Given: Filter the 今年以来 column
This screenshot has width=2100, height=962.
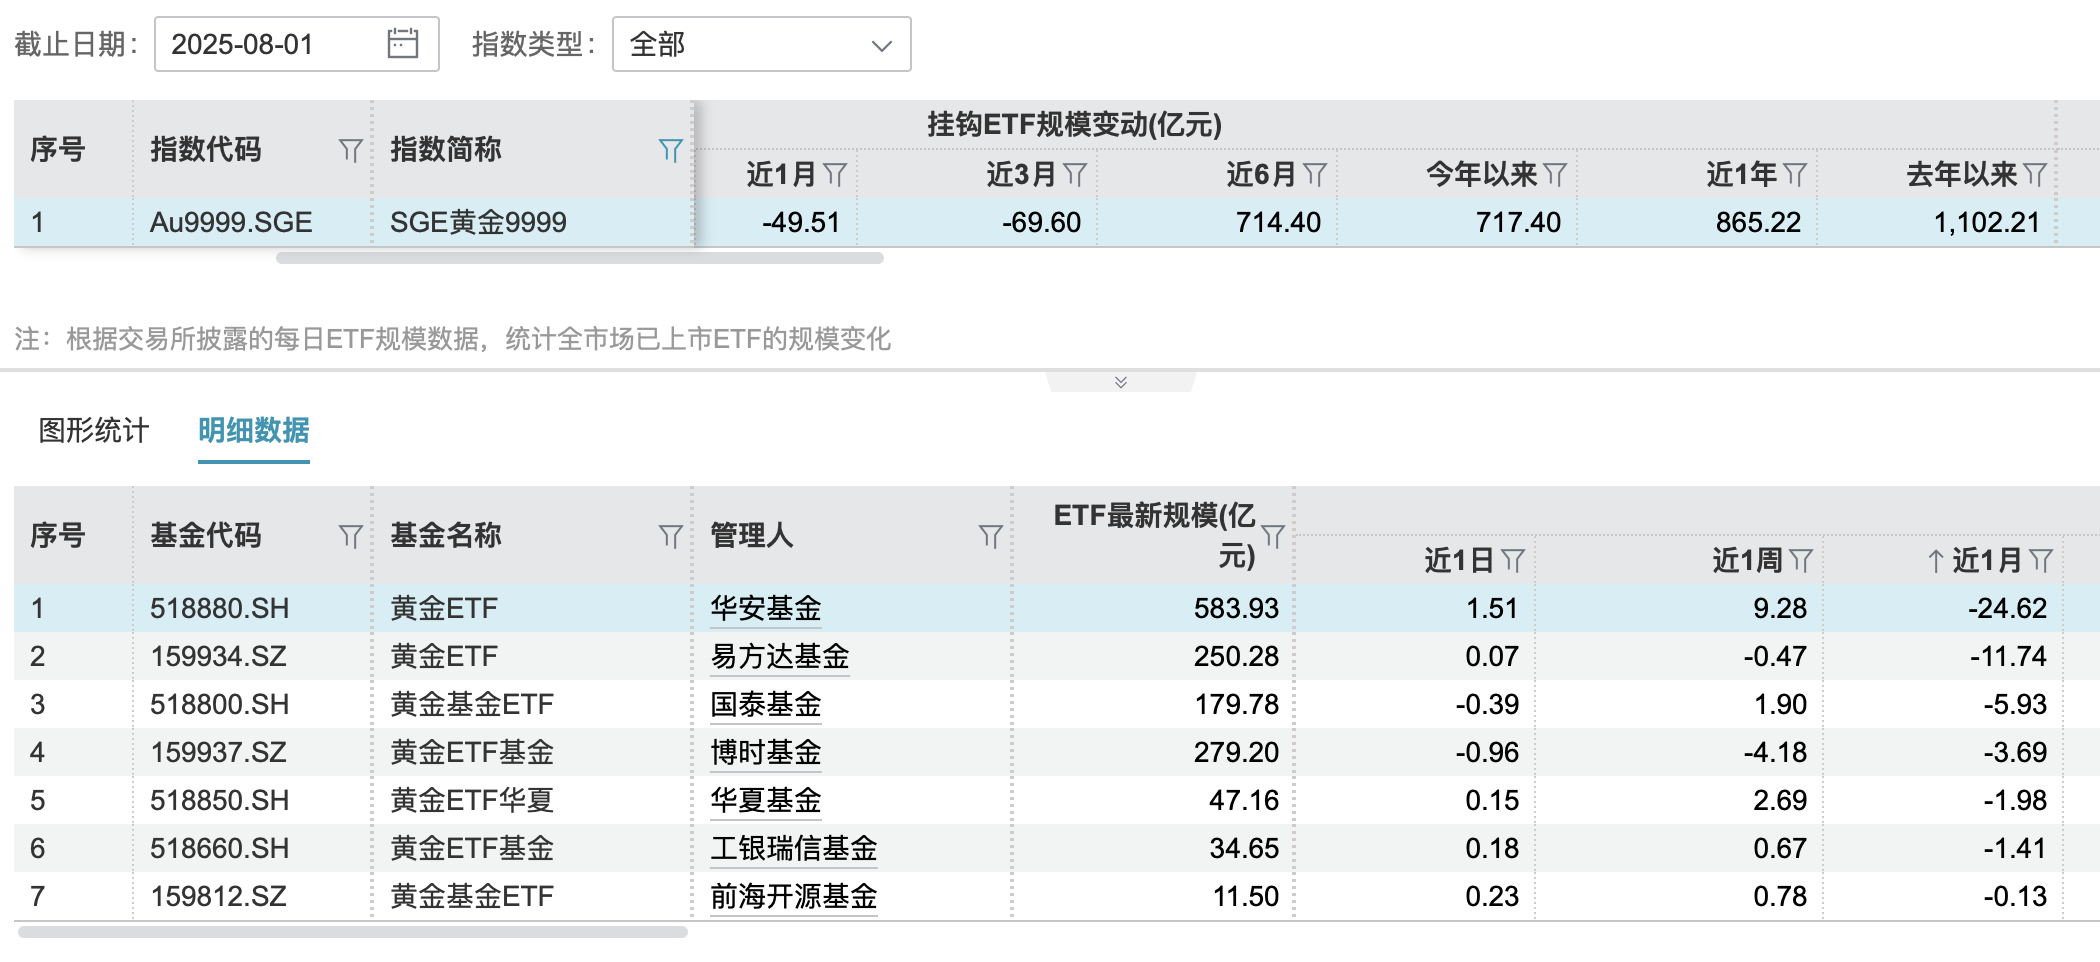Looking at the screenshot, I should [1555, 175].
